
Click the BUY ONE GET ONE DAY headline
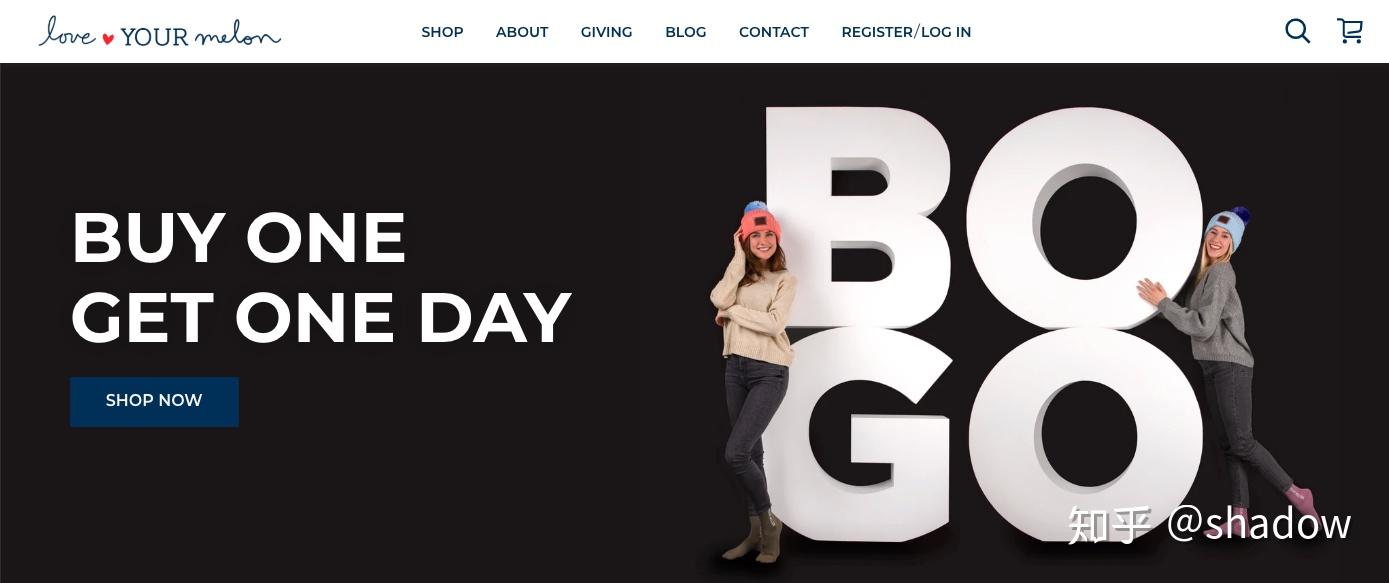[x=321, y=278]
